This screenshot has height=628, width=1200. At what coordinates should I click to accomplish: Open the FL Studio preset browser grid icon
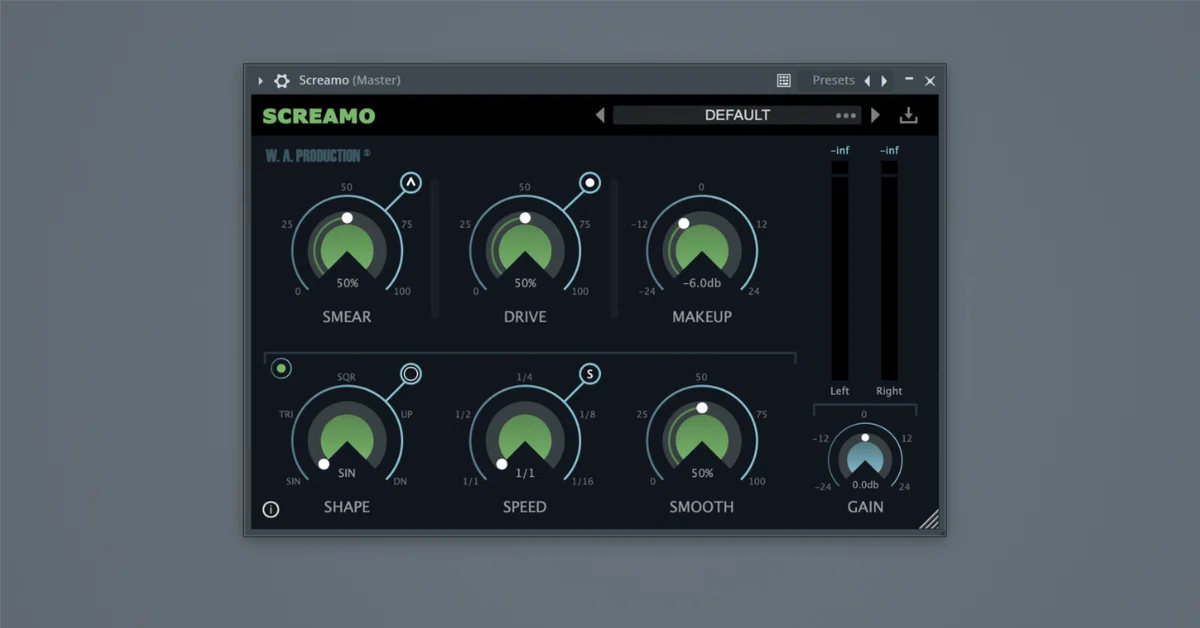[784, 81]
